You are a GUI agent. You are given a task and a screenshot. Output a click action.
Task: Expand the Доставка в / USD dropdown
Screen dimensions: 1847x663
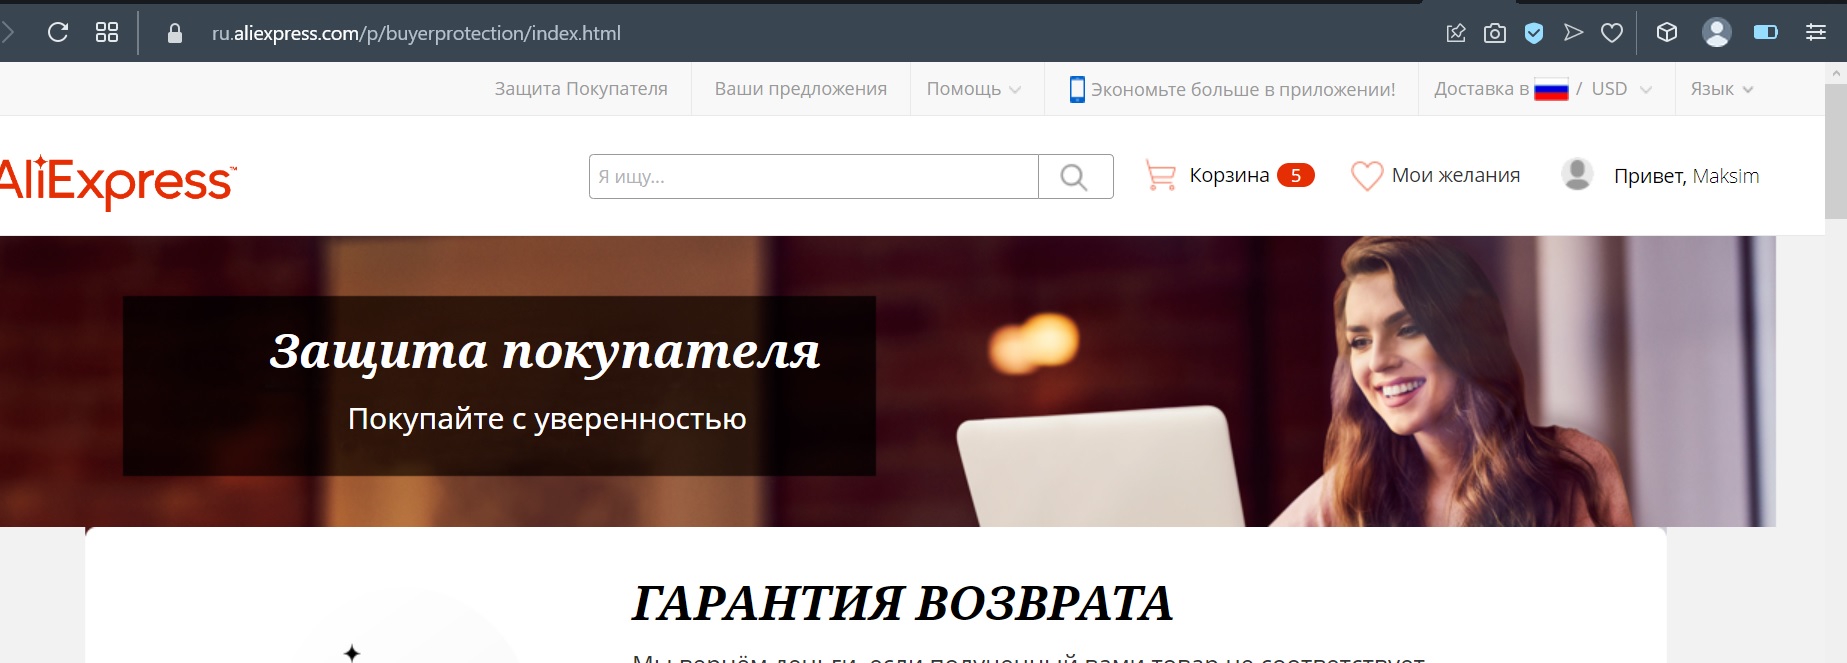1543,89
